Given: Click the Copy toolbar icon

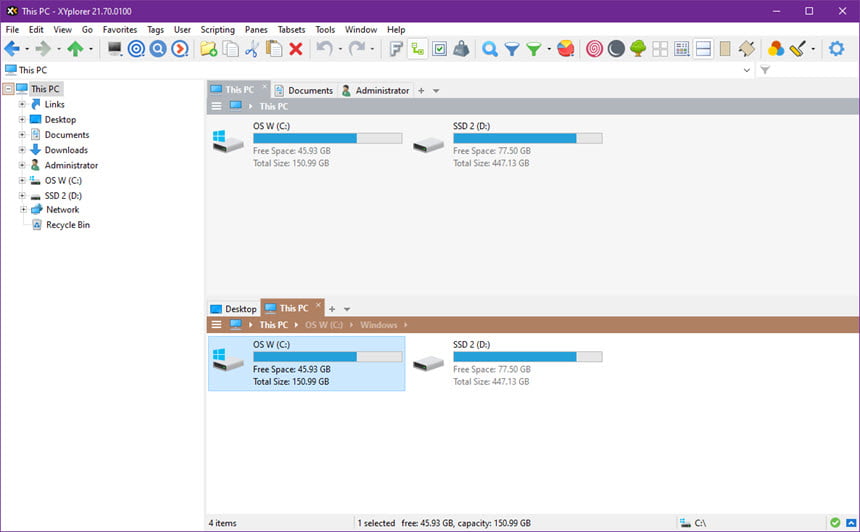Looking at the screenshot, I should click(x=230, y=49).
